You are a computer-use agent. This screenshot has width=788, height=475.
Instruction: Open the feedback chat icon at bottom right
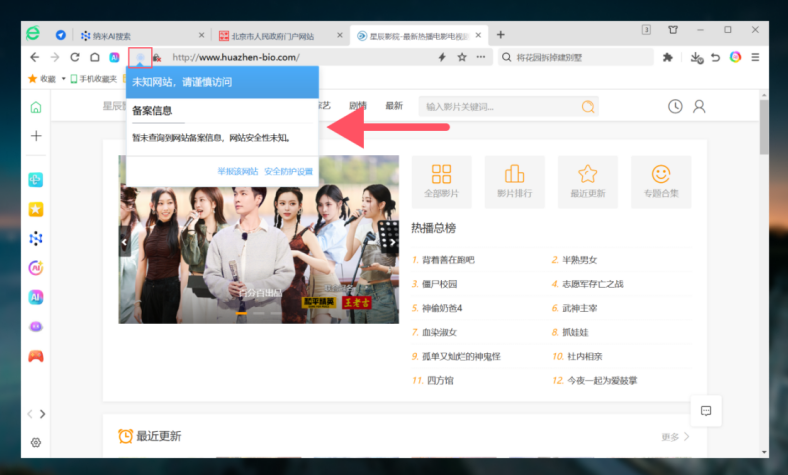pos(705,410)
